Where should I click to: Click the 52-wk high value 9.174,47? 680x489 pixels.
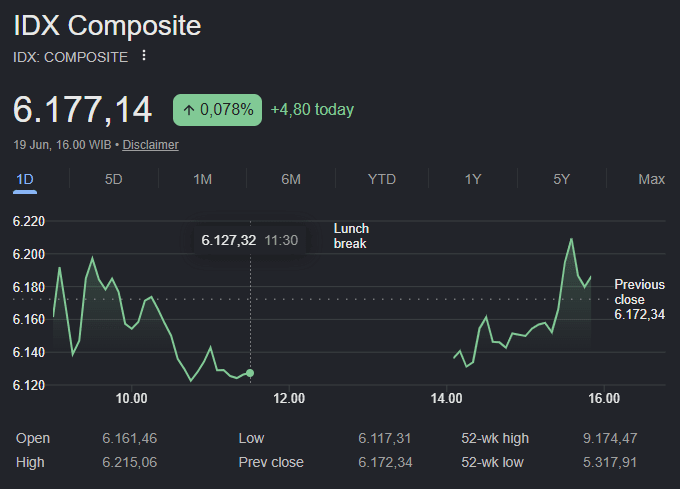tap(610, 438)
